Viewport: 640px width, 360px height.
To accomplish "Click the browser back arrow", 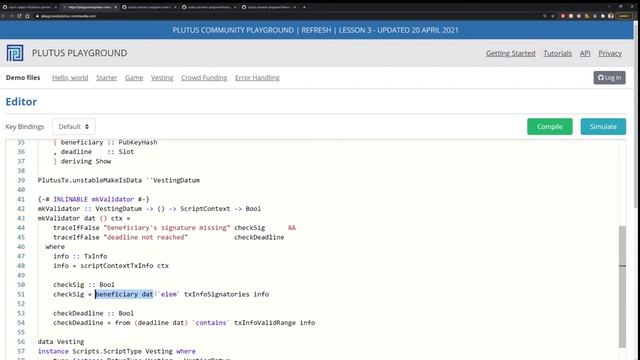I will click(x=3, y=16).
